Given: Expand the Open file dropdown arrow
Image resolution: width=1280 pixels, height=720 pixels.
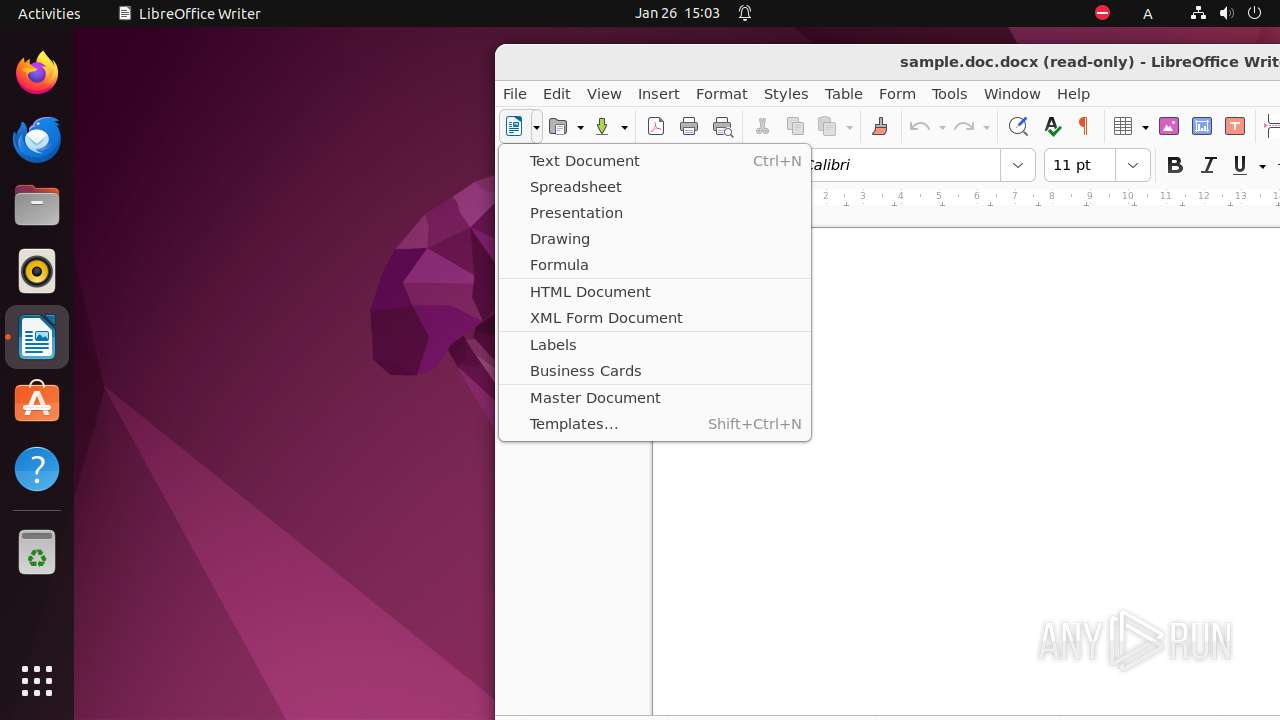Looking at the screenshot, I should click(580, 127).
